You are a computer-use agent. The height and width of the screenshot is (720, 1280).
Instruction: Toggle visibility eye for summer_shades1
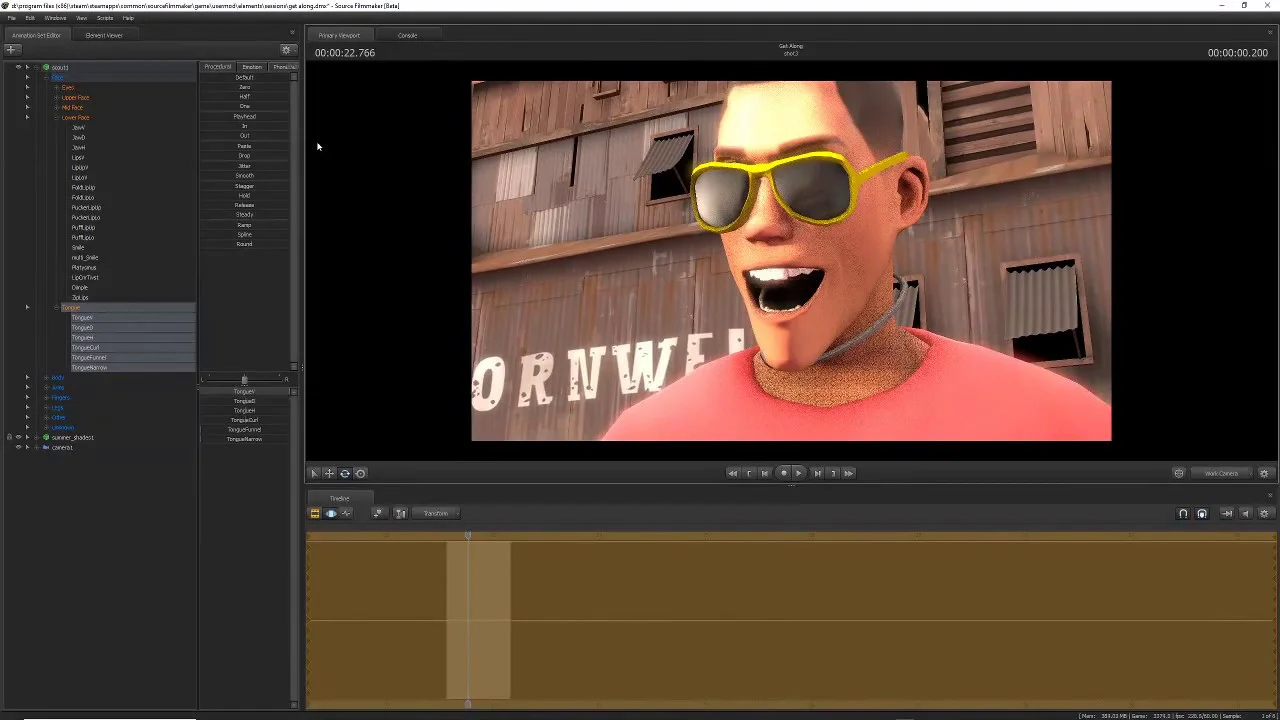click(18, 437)
